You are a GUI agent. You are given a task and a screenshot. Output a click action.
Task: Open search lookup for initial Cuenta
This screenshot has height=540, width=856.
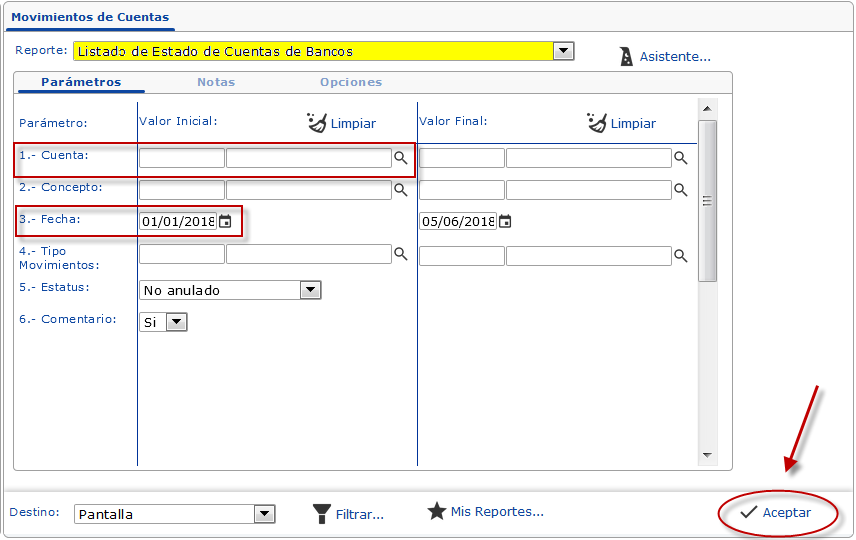(x=401, y=158)
